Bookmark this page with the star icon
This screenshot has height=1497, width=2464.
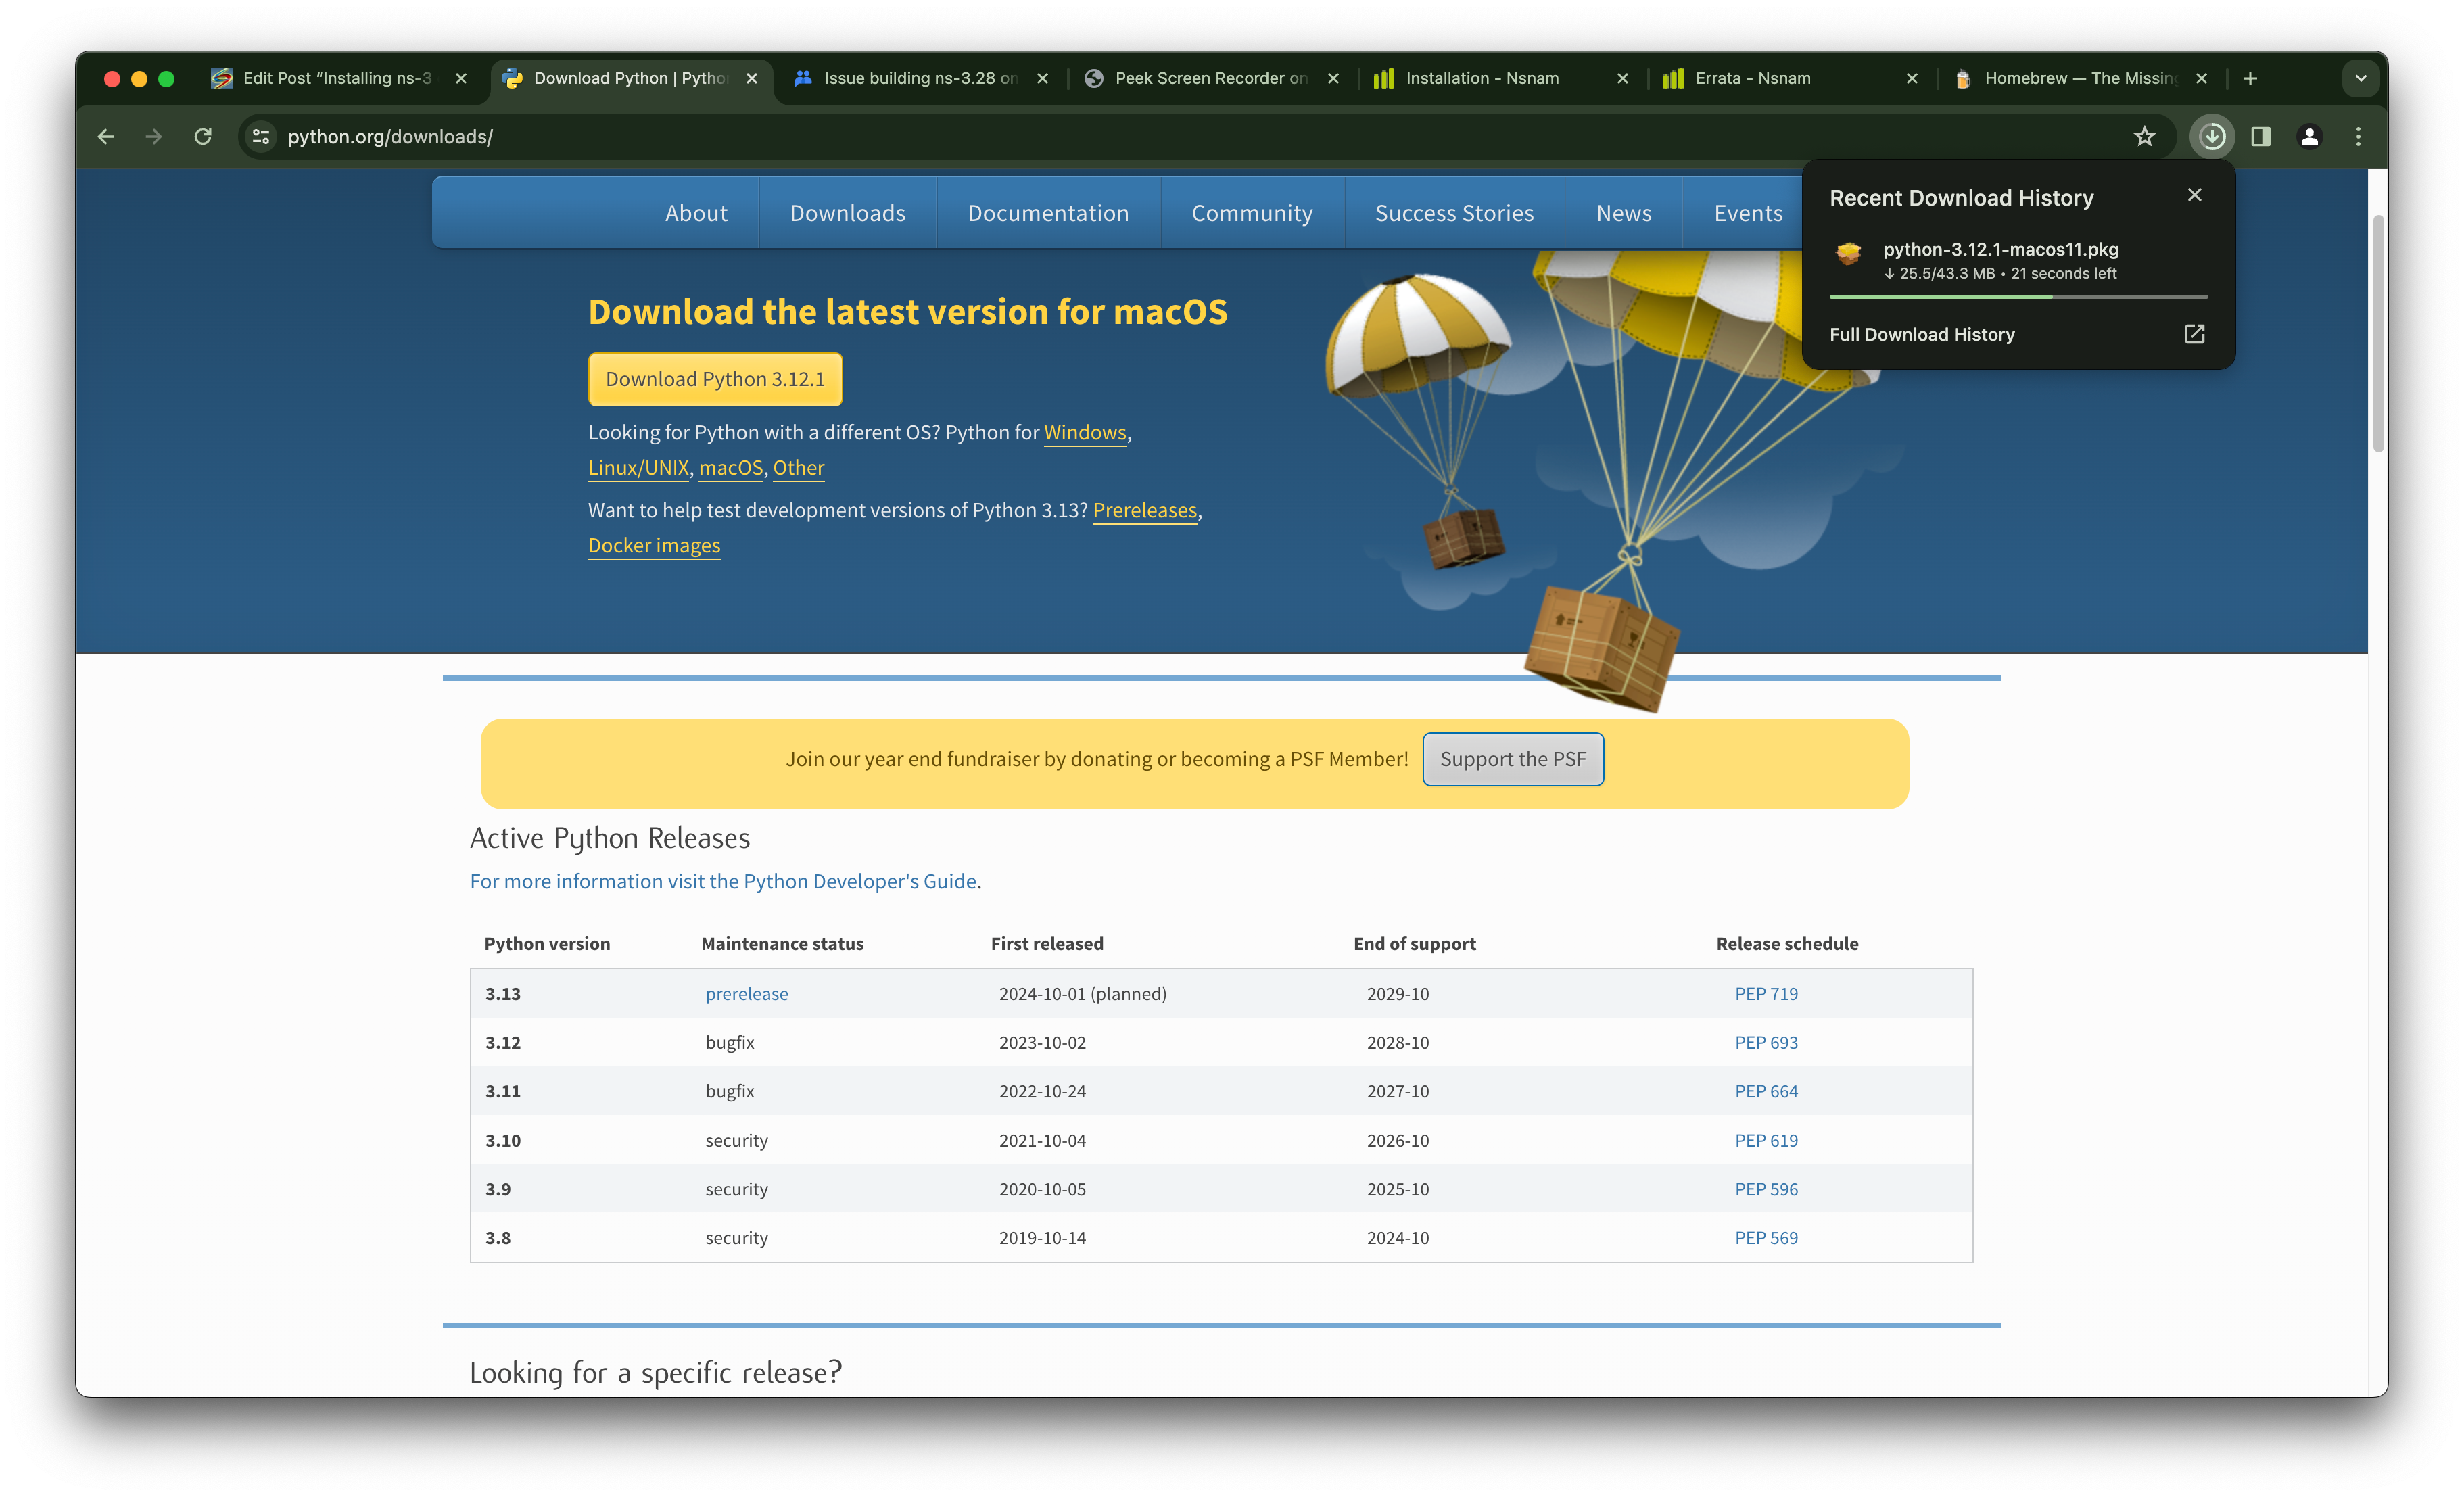(x=2145, y=136)
